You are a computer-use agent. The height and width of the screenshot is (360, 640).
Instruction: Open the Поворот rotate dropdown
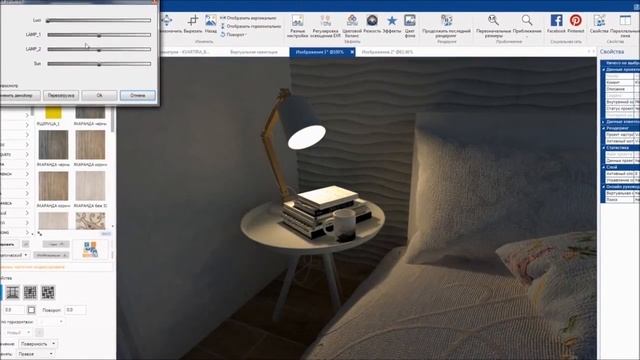[233, 35]
